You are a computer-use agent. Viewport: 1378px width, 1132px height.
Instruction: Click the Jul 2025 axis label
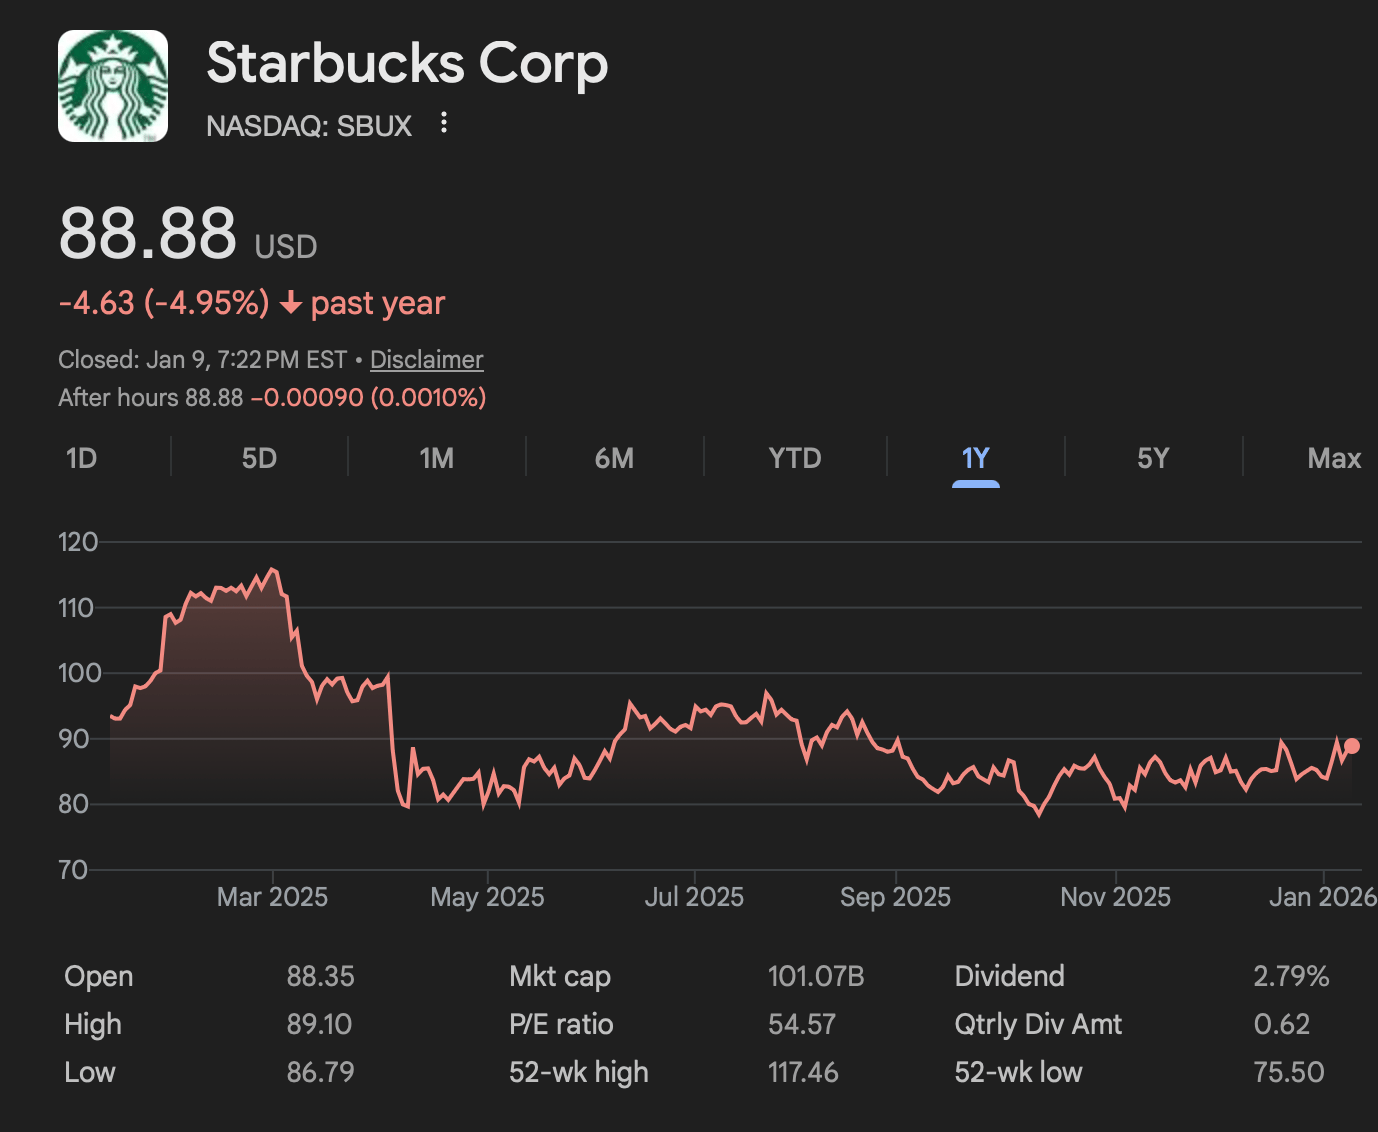pos(694,897)
